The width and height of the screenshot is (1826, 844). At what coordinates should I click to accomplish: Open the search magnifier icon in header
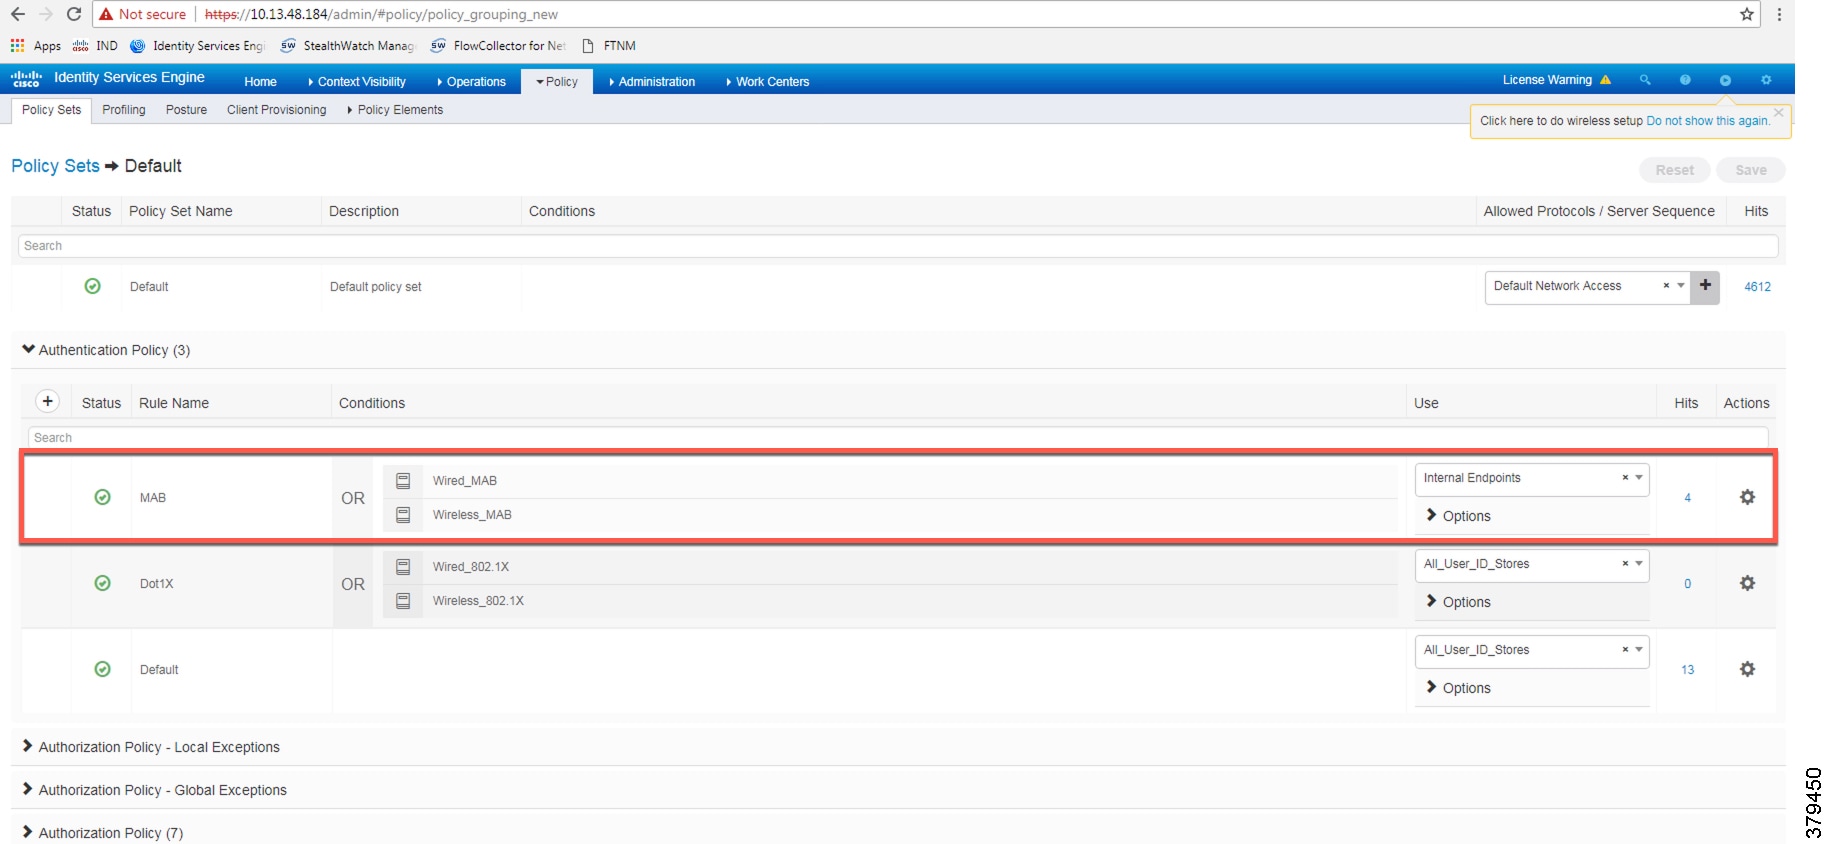[x=1645, y=80]
